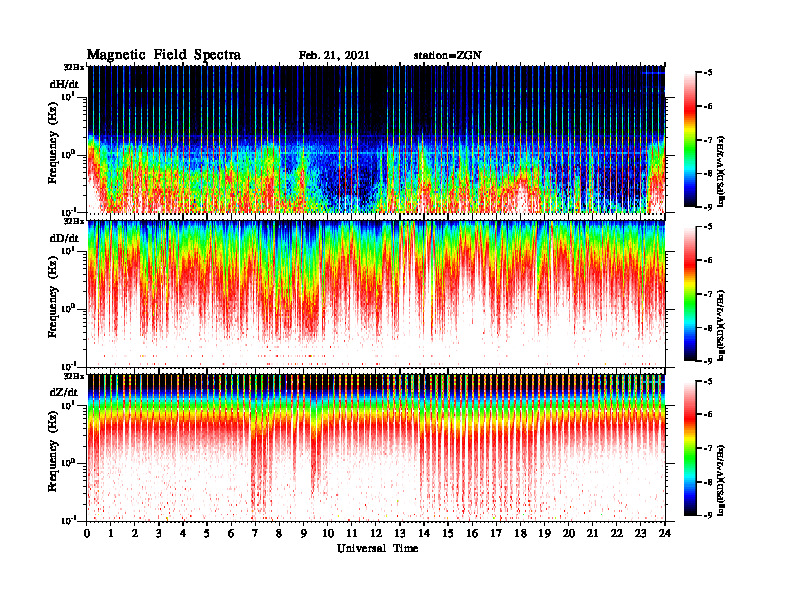Screen dimensions: 792x612
Task: Click the '-9' tick on the dZ/dt color bar
Action: tap(708, 515)
